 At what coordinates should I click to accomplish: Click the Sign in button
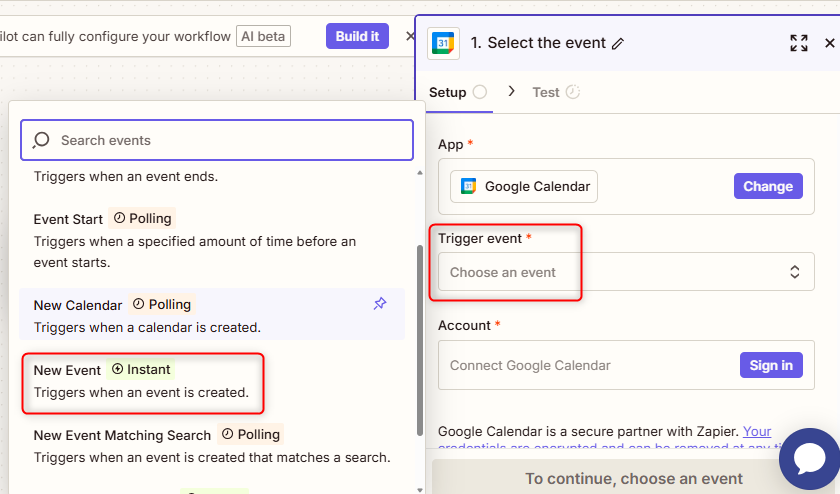[x=771, y=365]
